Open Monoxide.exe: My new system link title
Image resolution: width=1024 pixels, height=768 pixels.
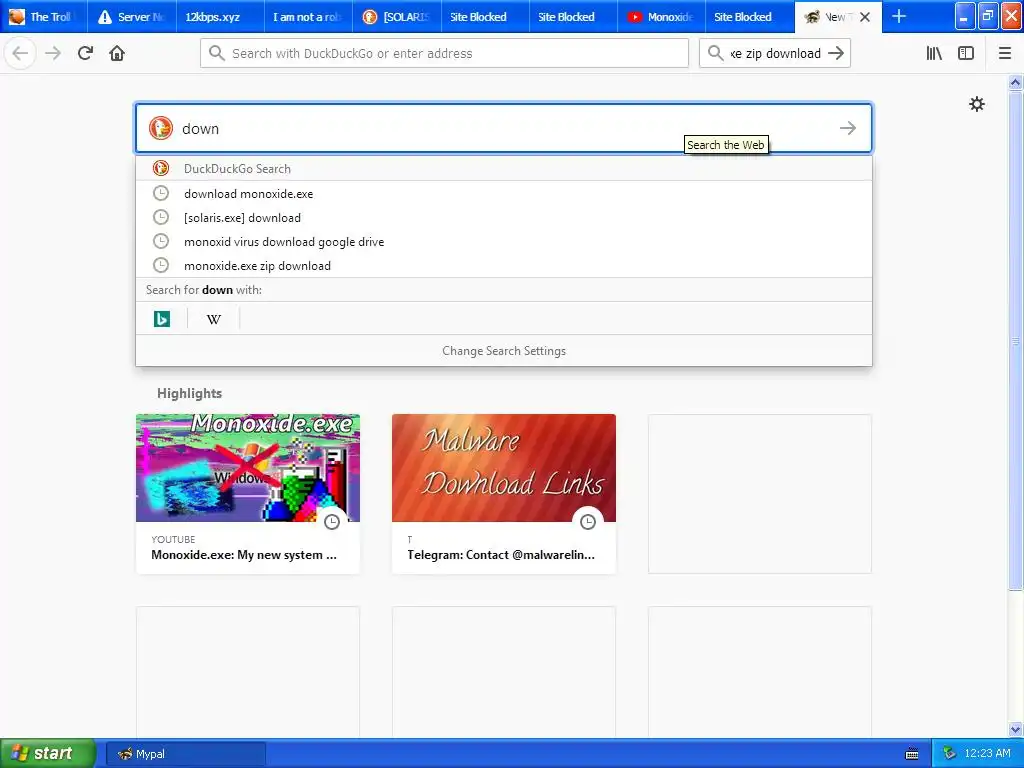point(244,555)
